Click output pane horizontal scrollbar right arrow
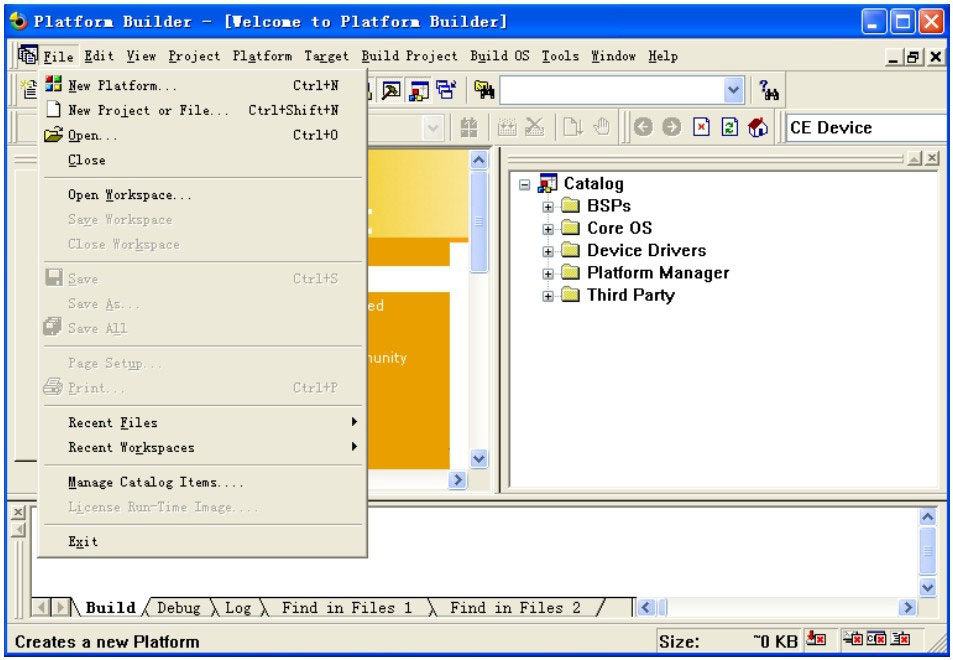Image resolution: width=953 pixels, height=660 pixels. coord(907,607)
